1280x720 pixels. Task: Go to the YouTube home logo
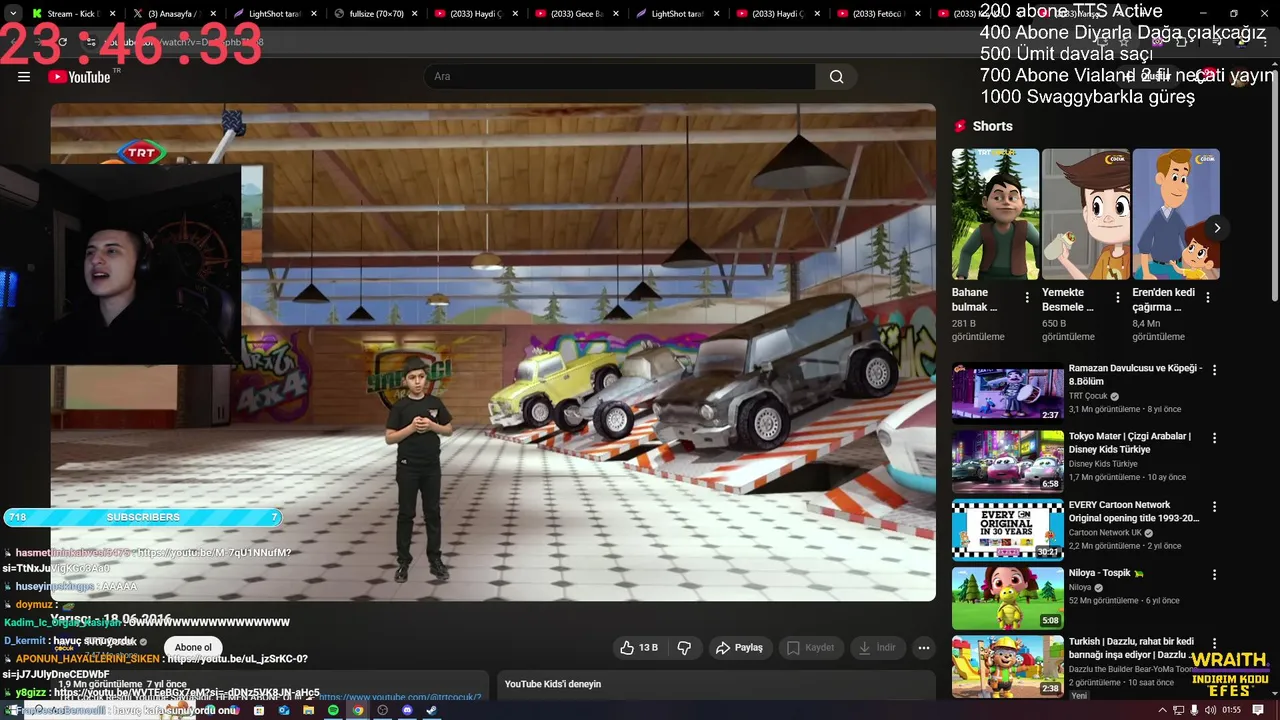(78, 77)
